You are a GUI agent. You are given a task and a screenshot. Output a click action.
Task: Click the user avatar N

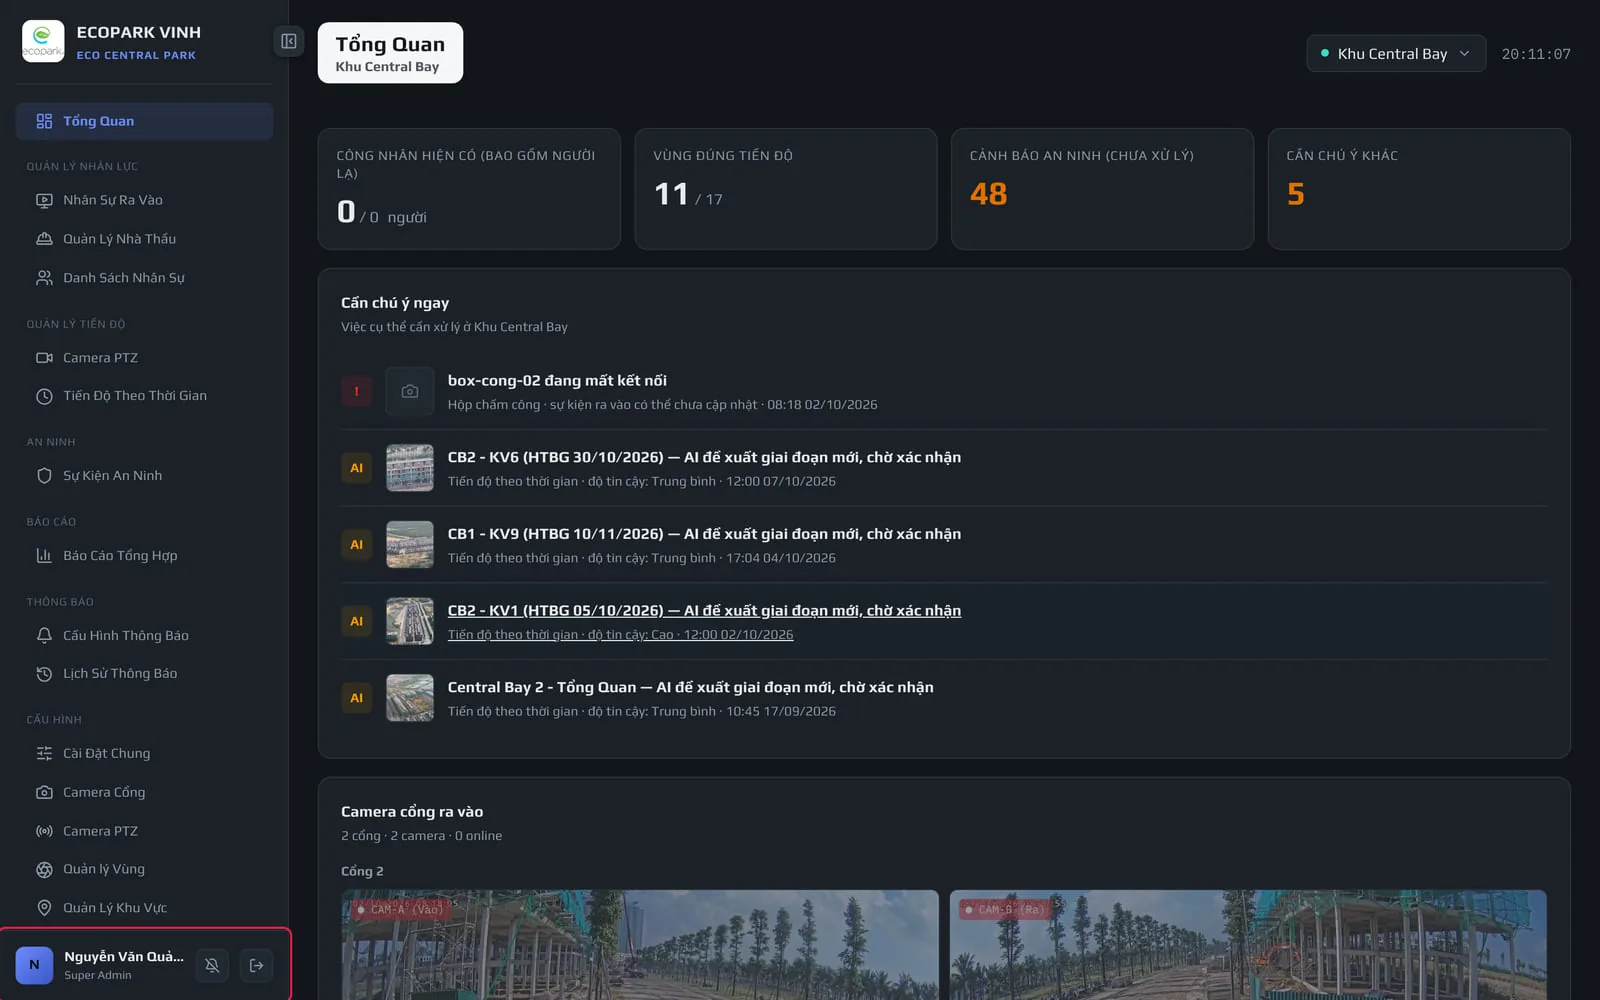point(34,965)
